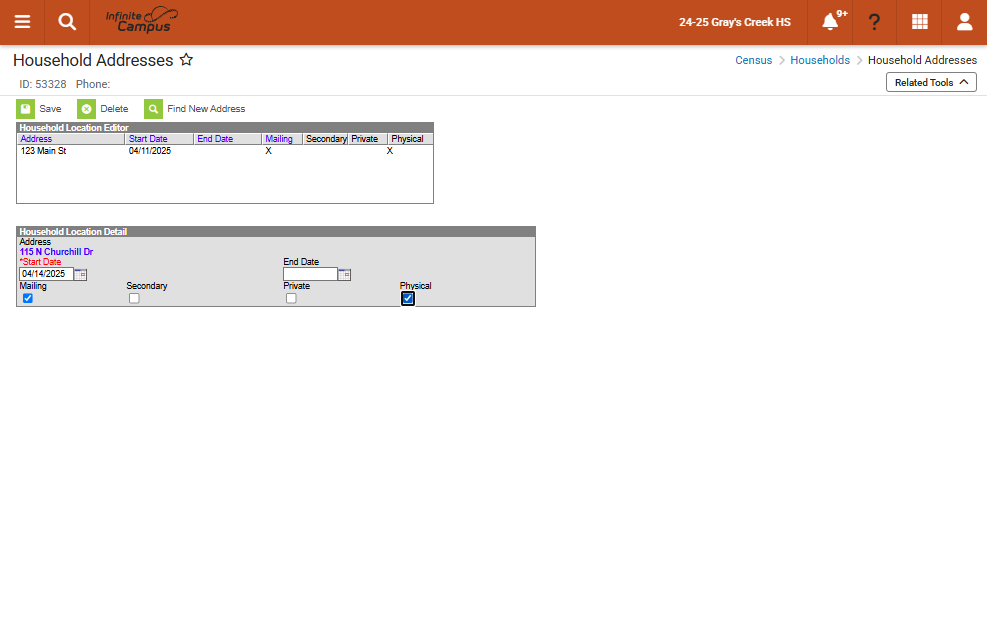This screenshot has width=987, height=641.
Task: Open the app switcher grid icon
Action: (920, 22)
